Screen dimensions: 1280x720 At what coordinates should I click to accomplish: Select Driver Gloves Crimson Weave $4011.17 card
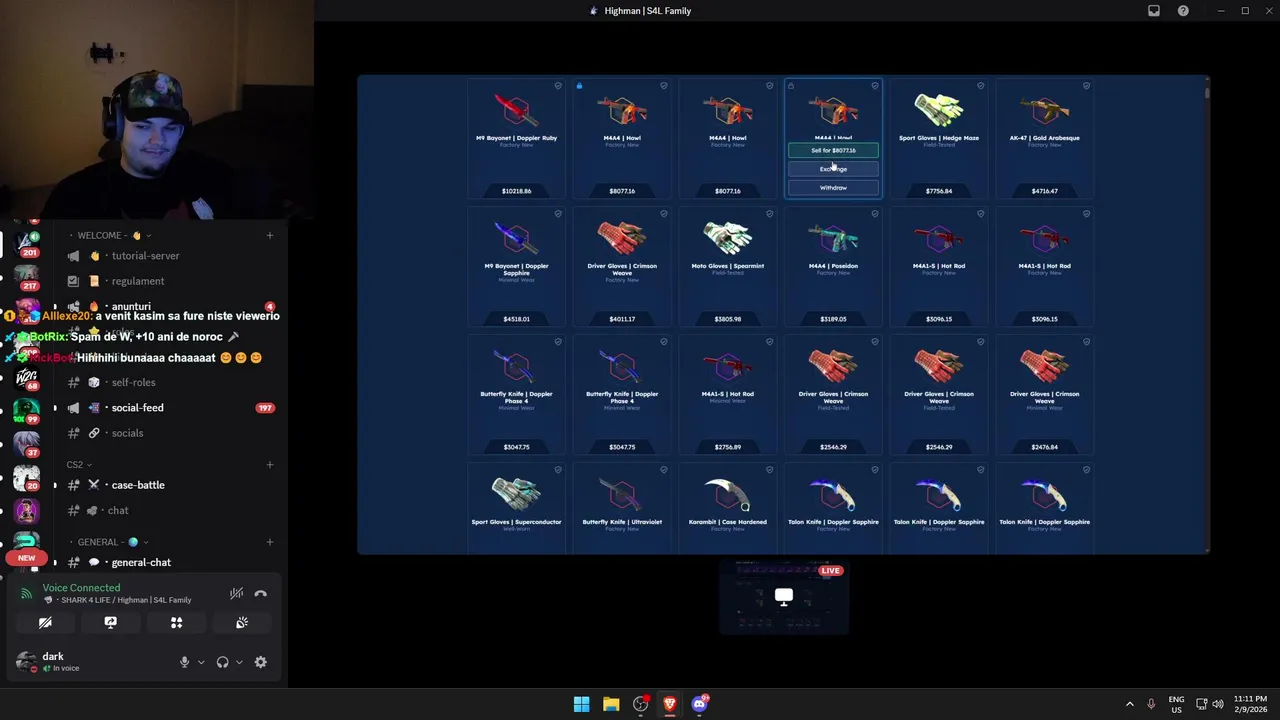622,267
